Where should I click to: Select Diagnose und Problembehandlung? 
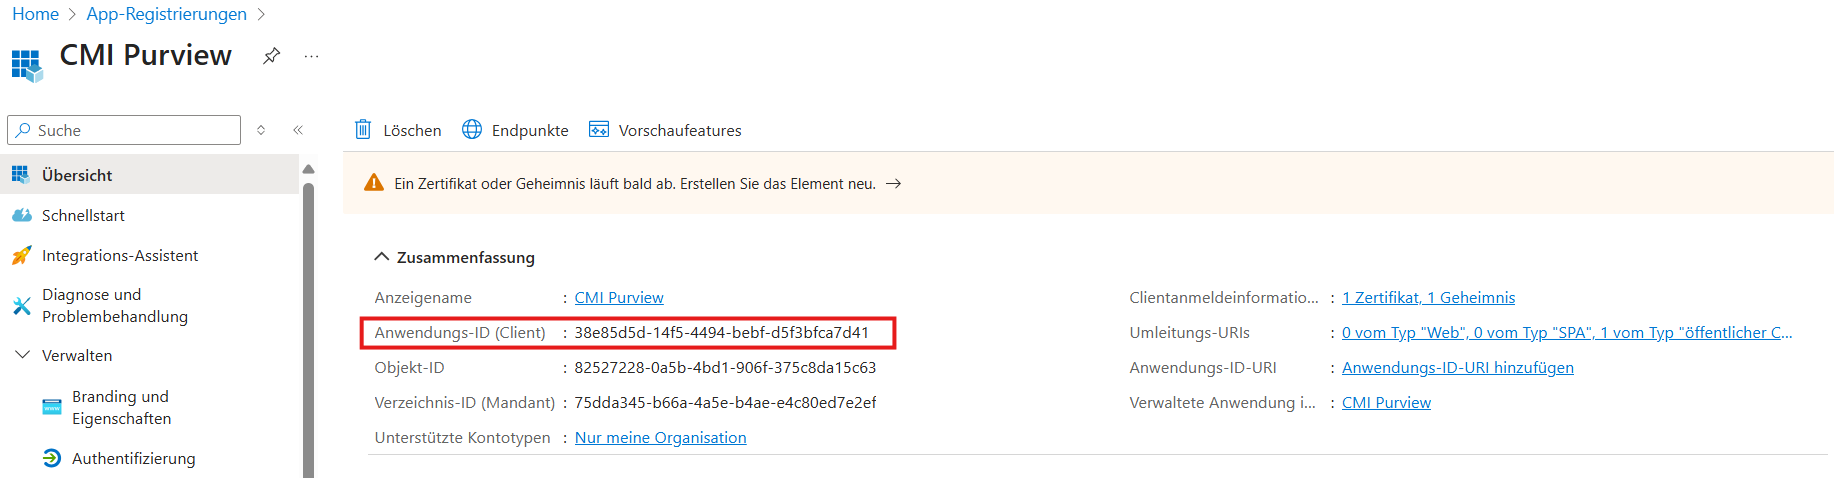(x=114, y=306)
